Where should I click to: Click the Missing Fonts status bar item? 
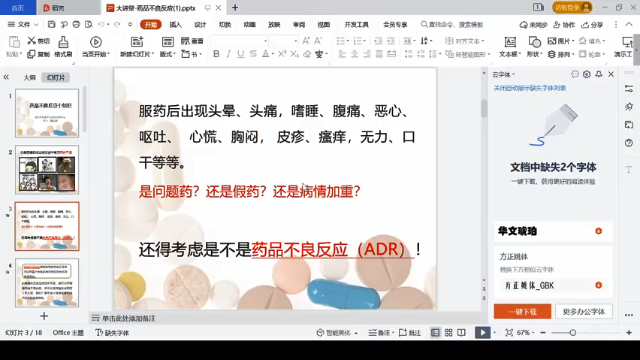point(112,333)
